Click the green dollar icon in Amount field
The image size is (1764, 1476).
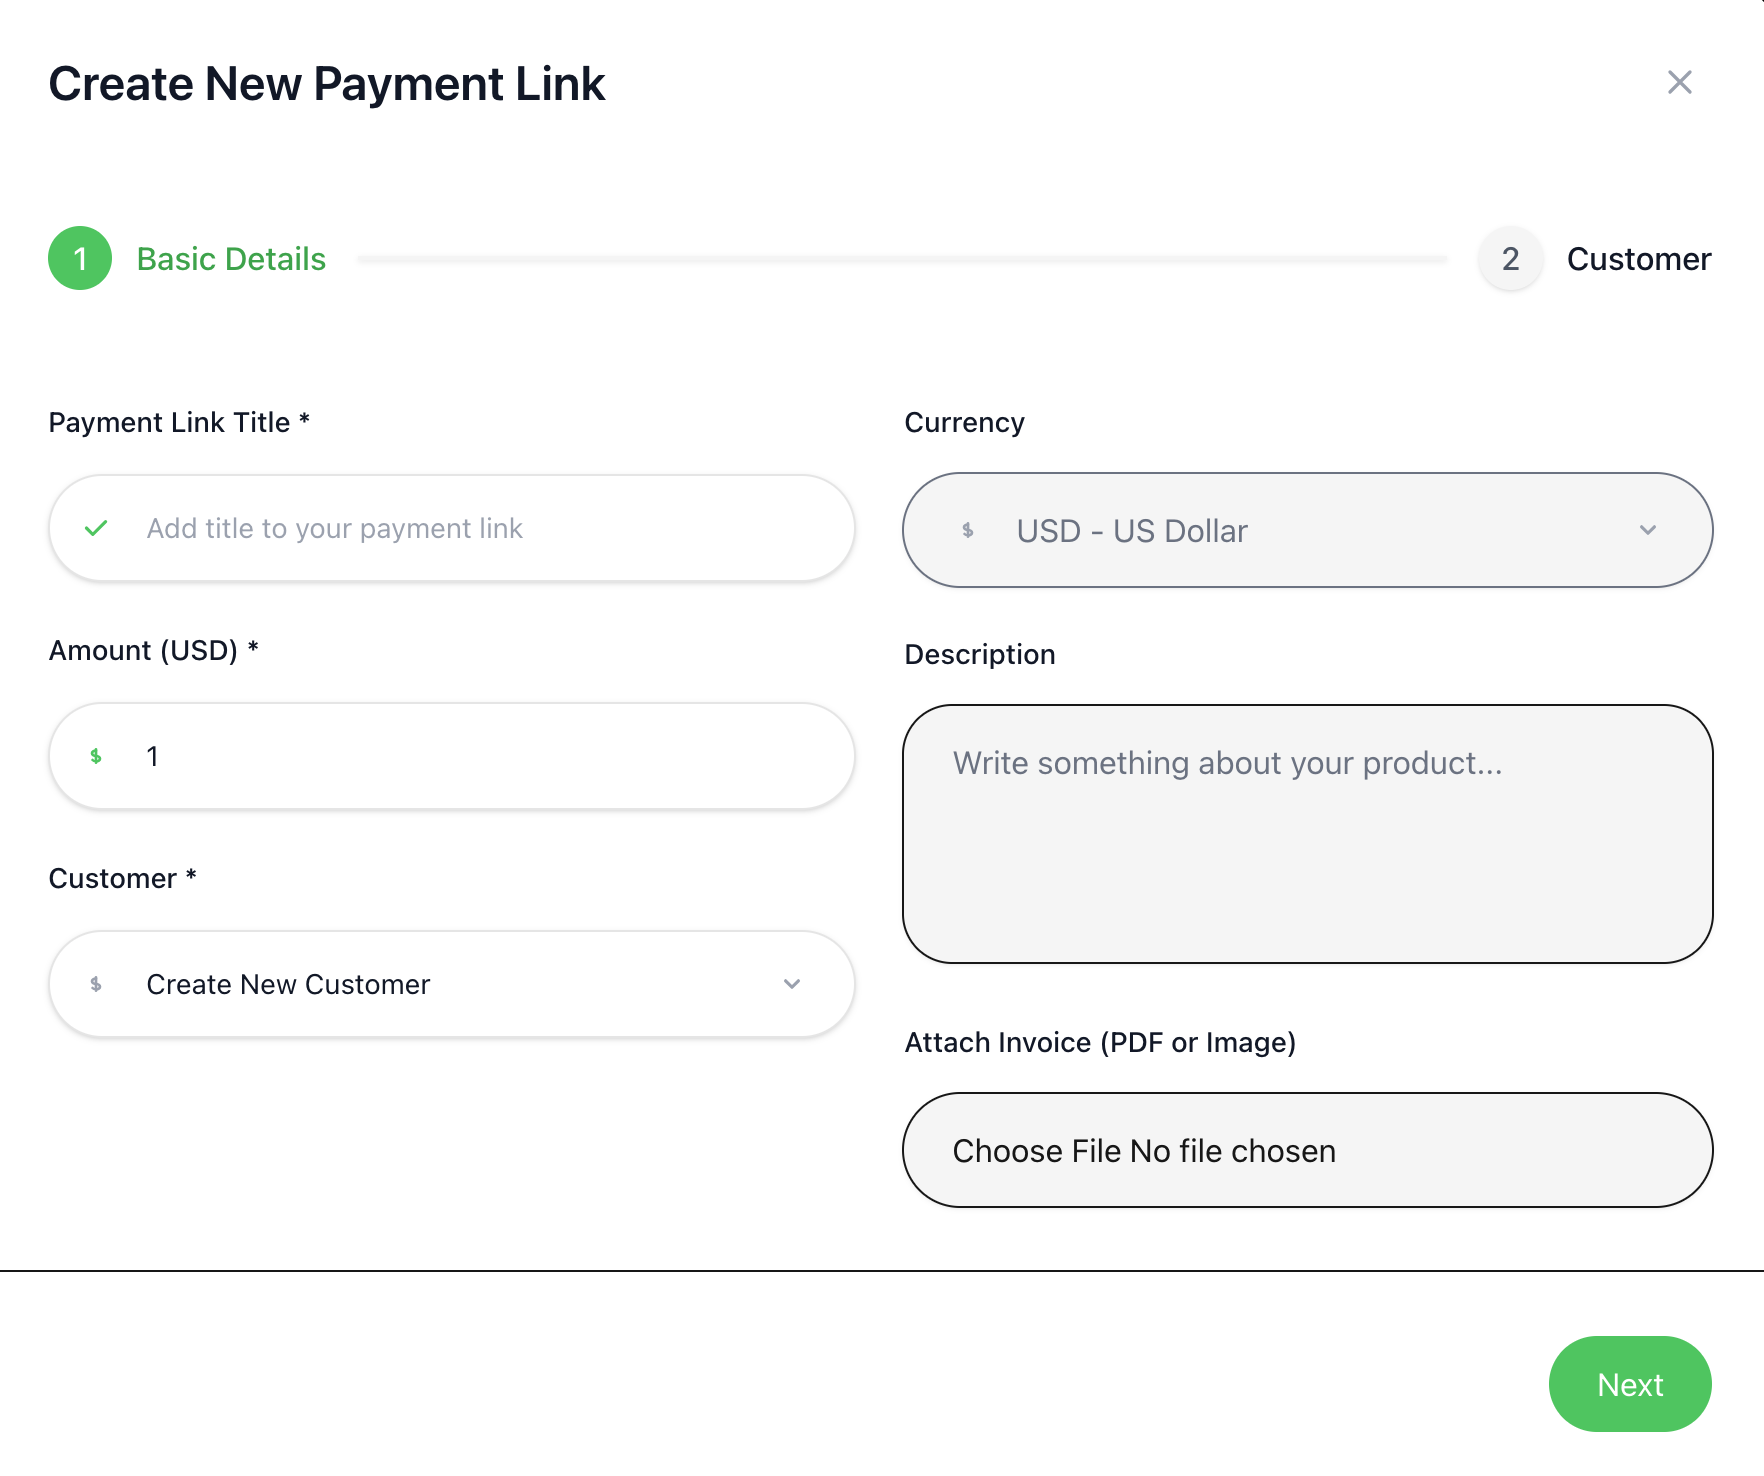coord(96,756)
